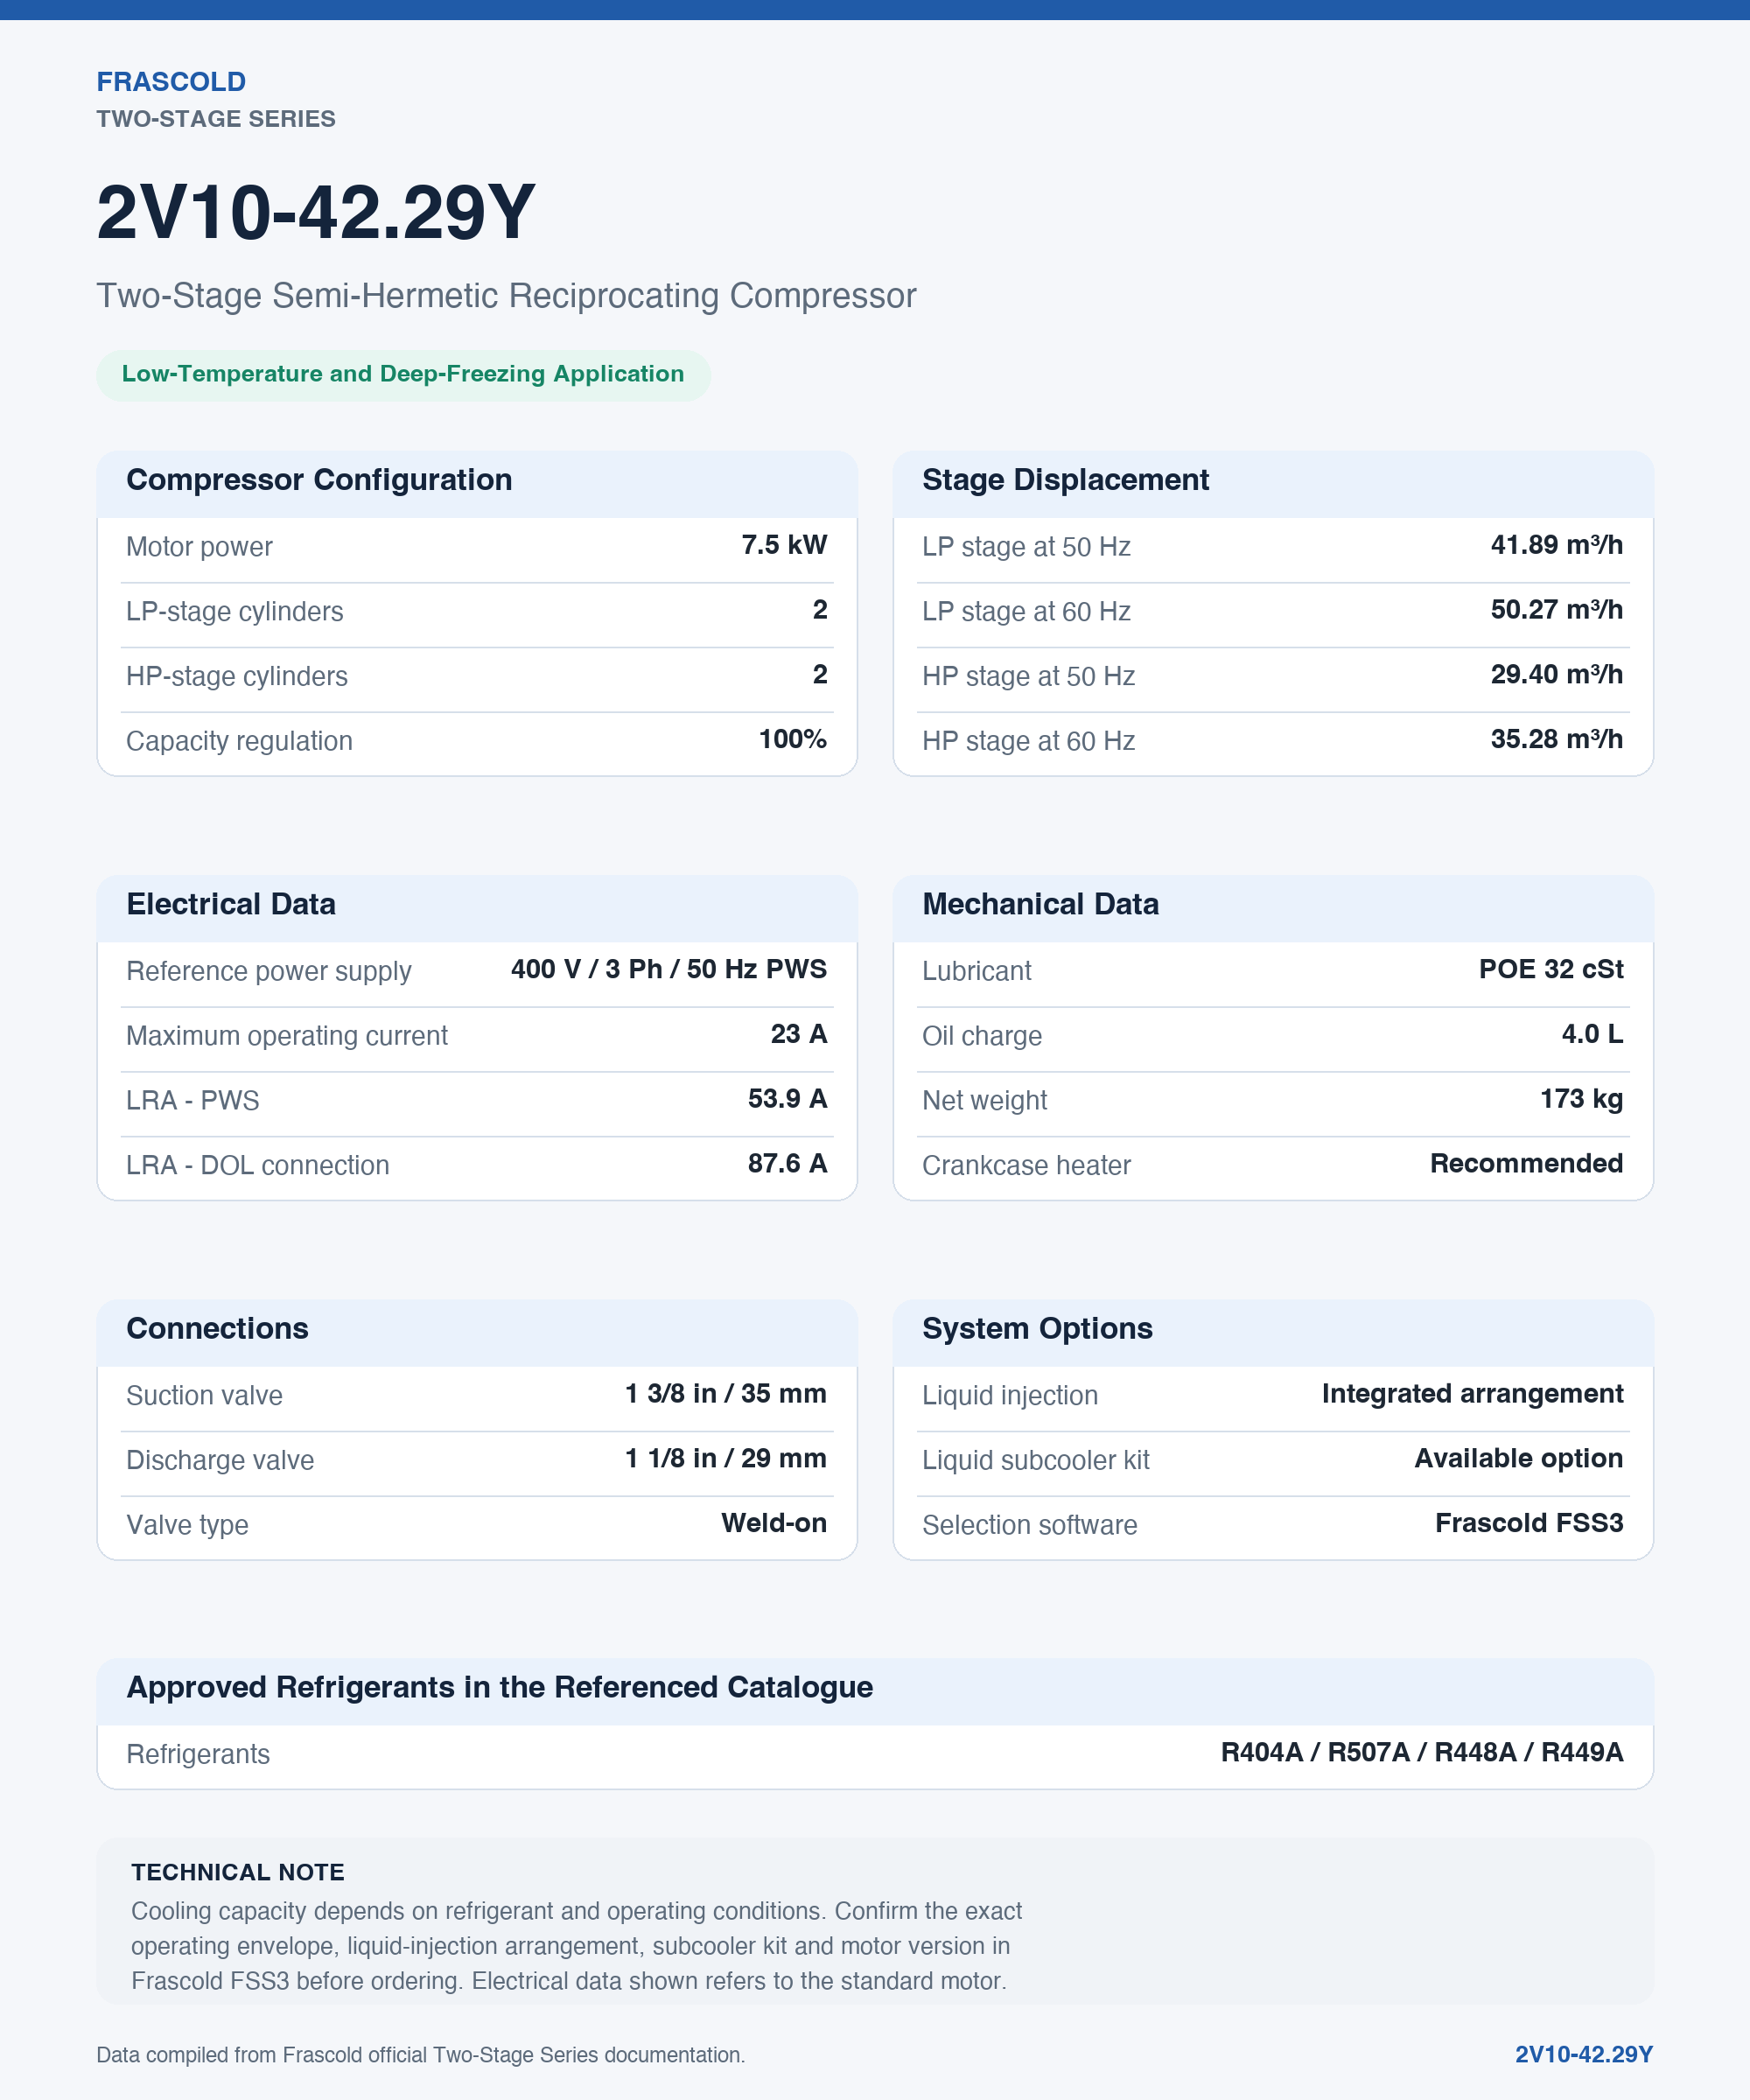This screenshot has height=2100, width=1750.
Task: Select the "HP stage at 50 Hz" label
Action: (x=1029, y=677)
